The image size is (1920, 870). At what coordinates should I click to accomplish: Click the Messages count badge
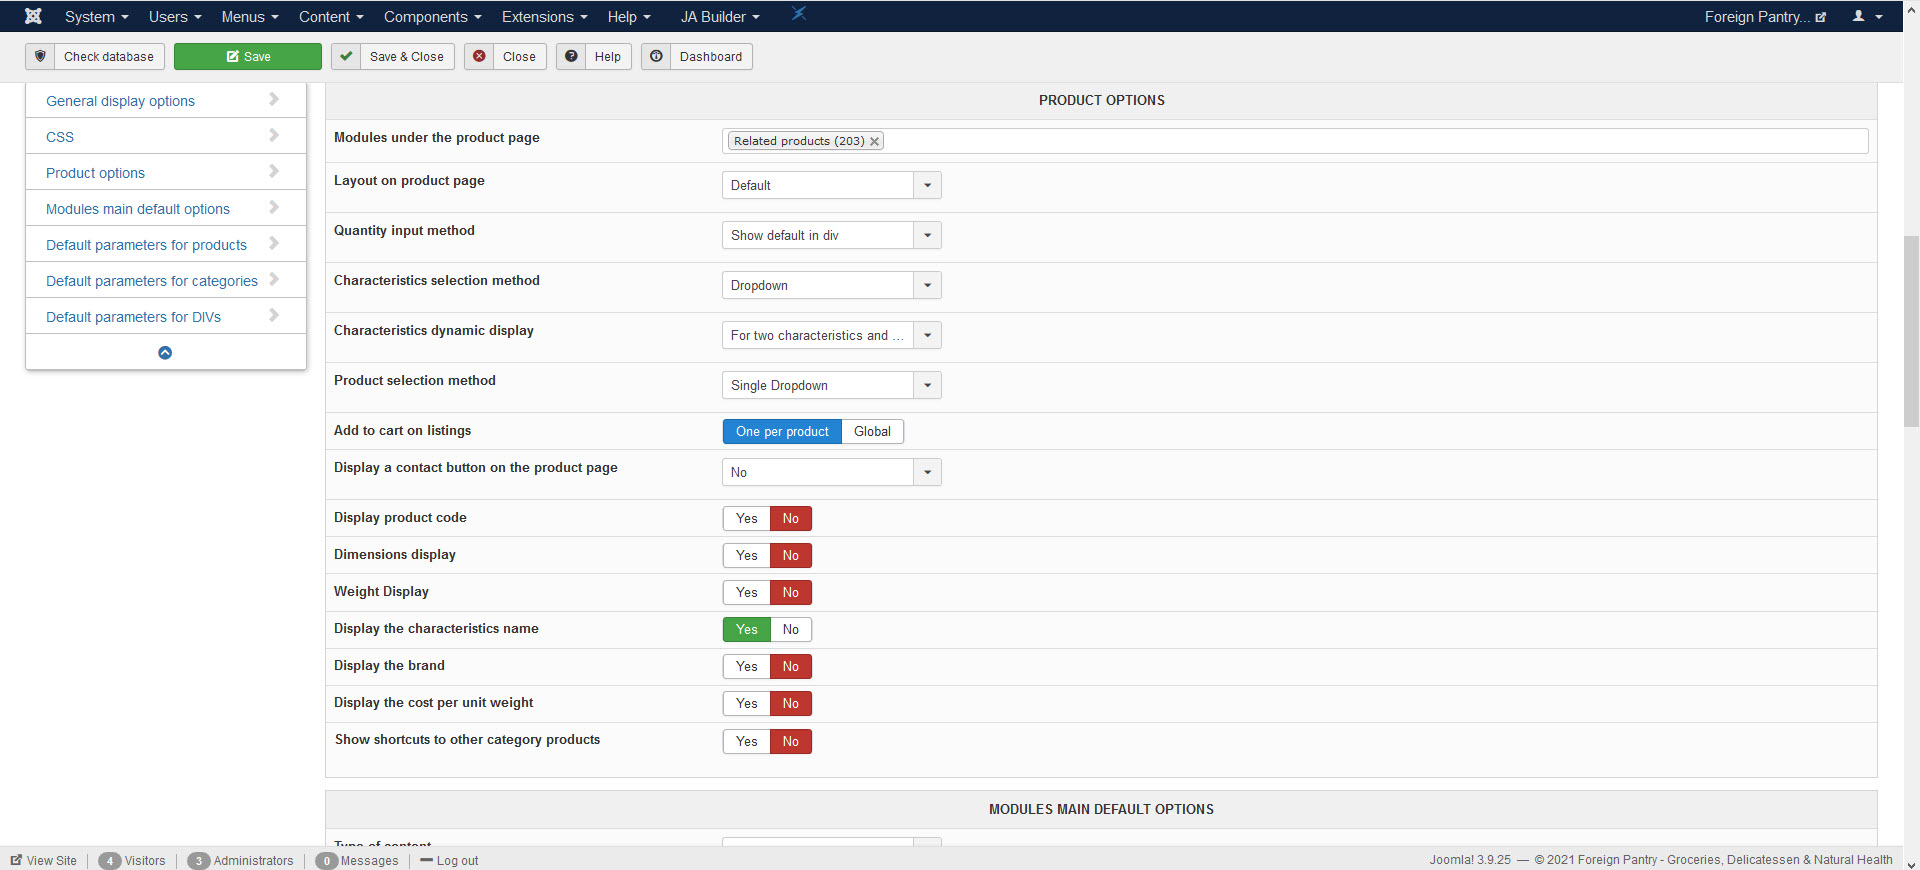tap(326, 861)
